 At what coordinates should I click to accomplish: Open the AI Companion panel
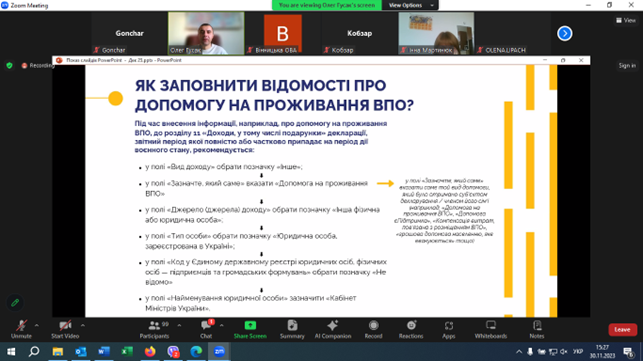click(x=333, y=329)
